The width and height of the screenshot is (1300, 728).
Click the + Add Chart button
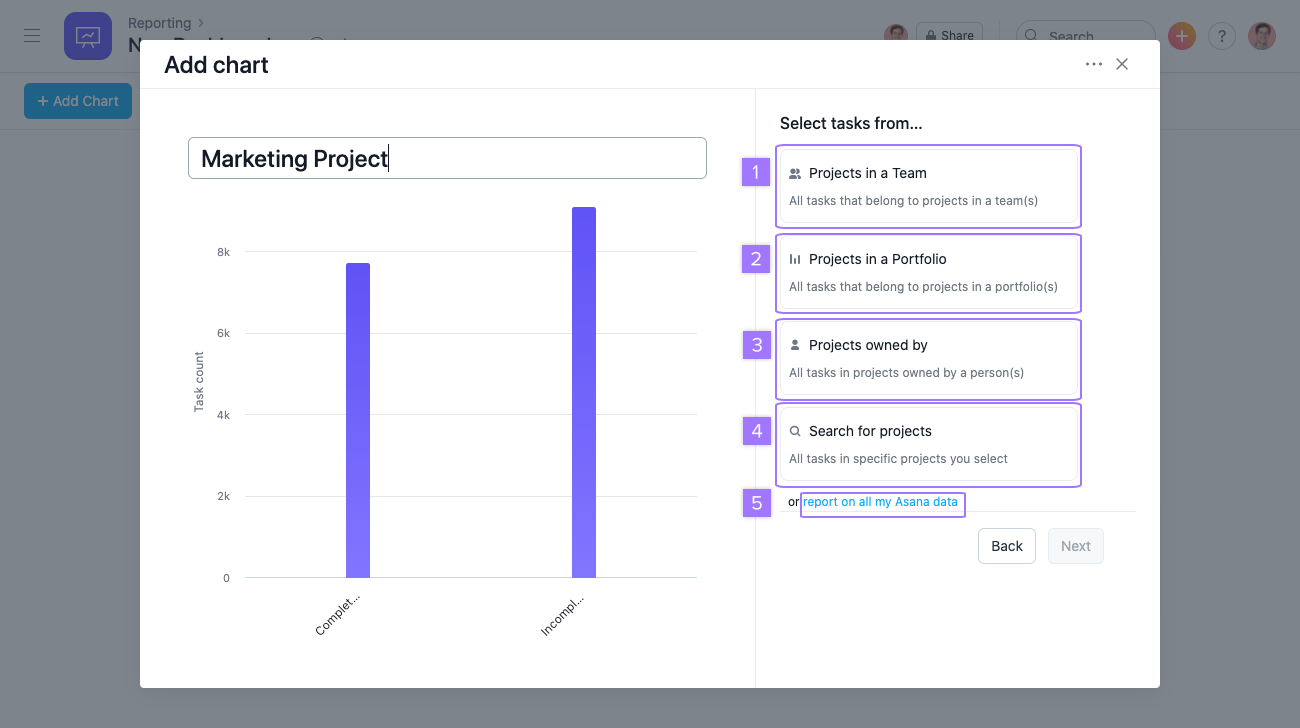(77, 100)
